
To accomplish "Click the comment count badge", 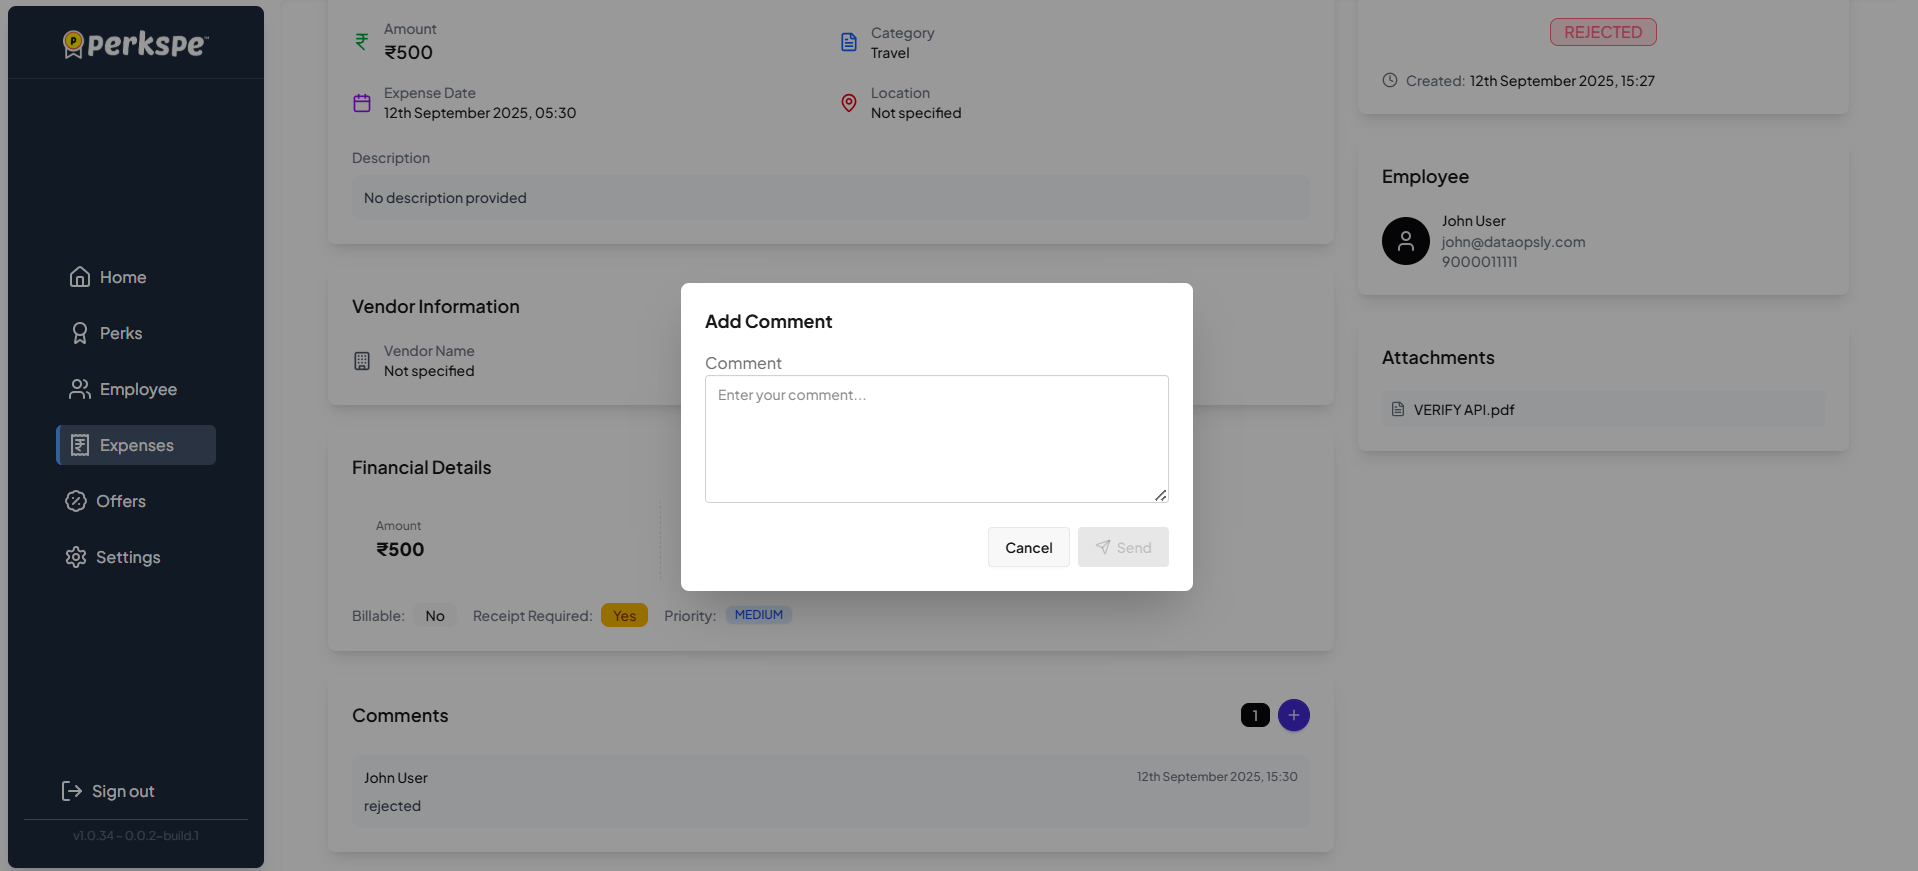I will point(1255,715).
